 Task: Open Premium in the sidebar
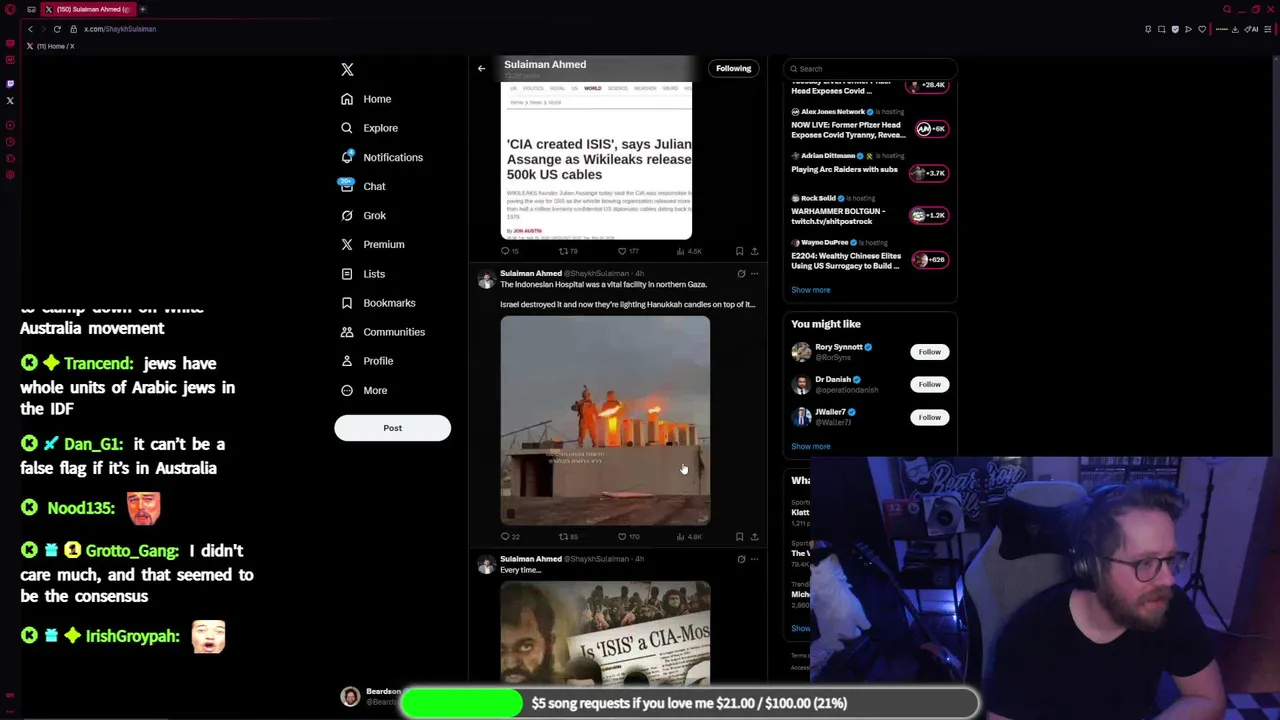click(372, 244)
